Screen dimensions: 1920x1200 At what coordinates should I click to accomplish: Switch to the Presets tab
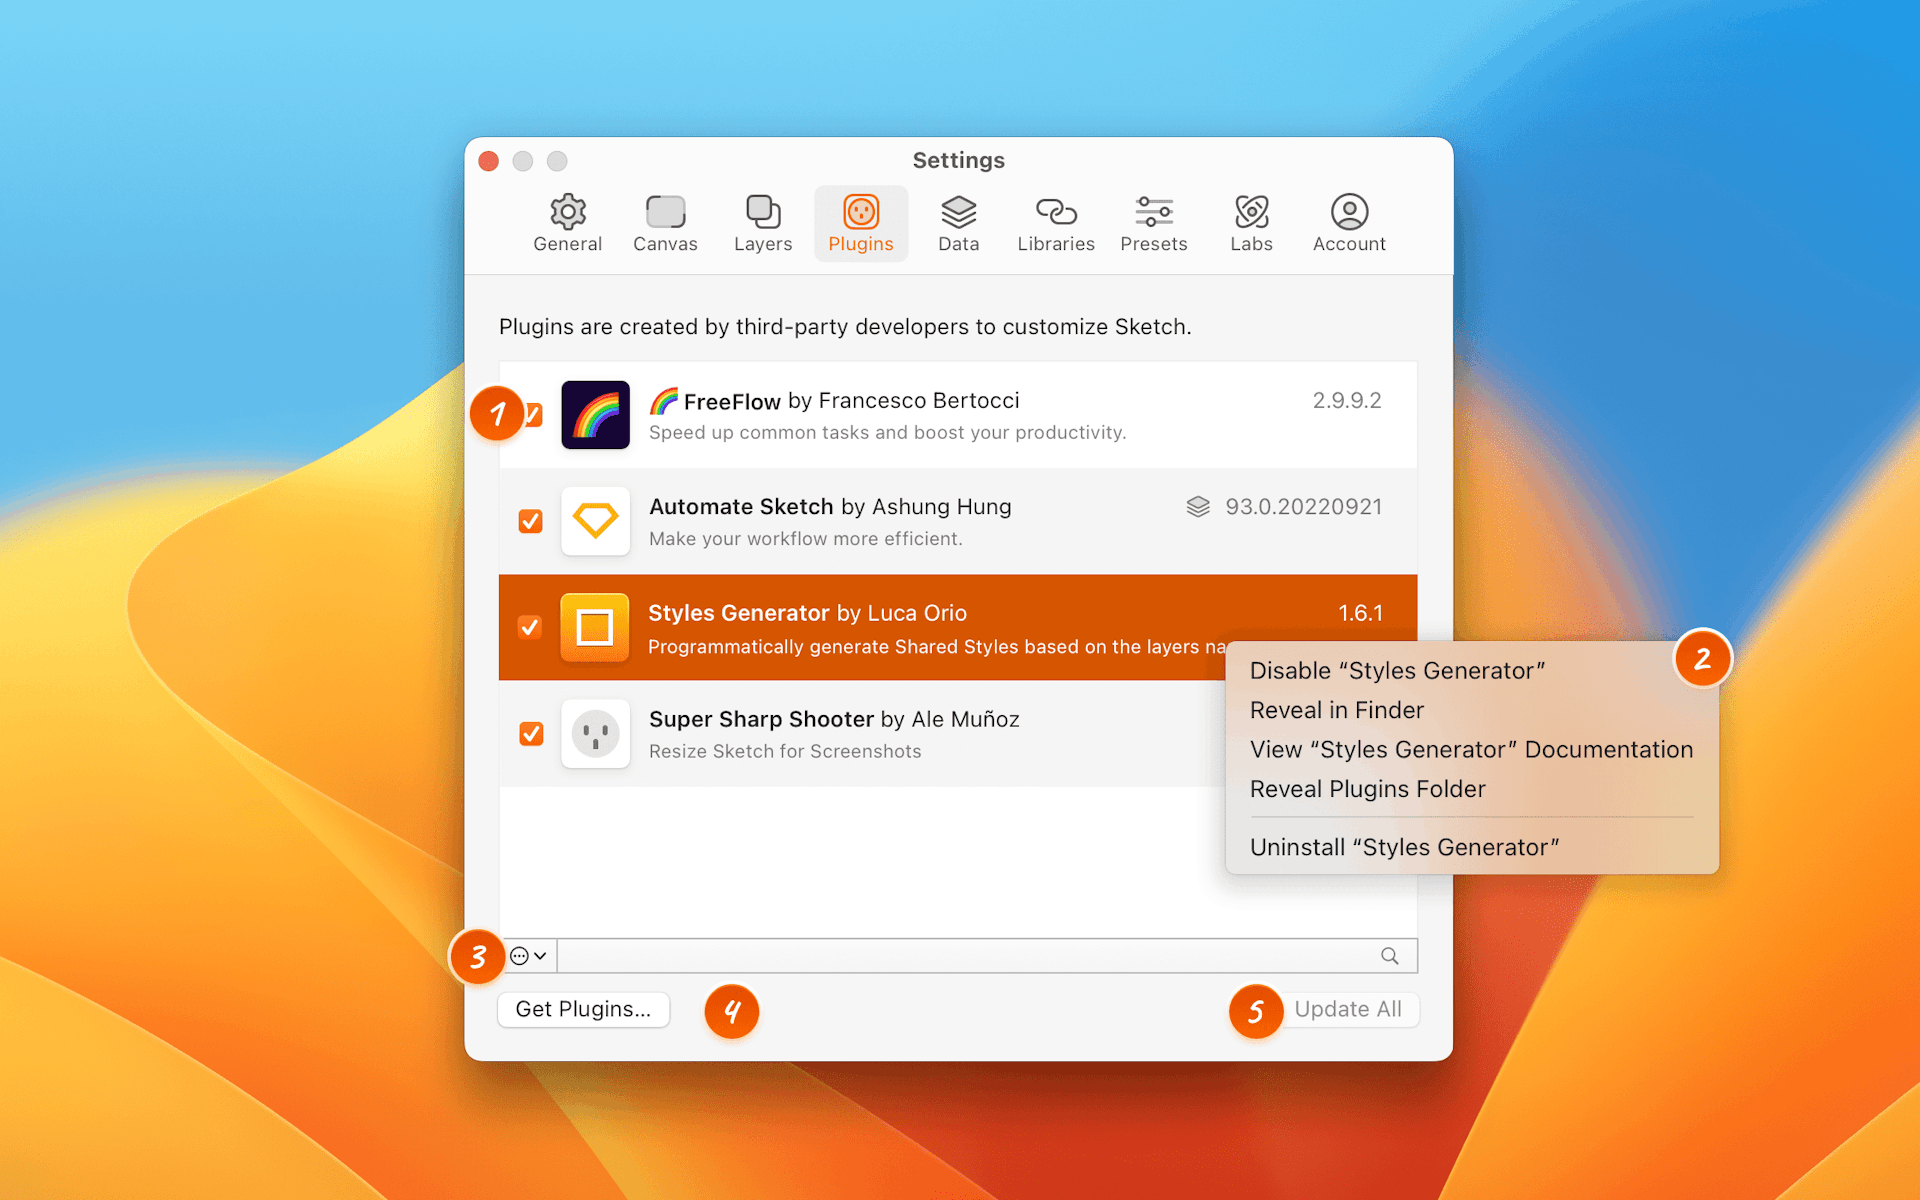tap(1154, 223)
